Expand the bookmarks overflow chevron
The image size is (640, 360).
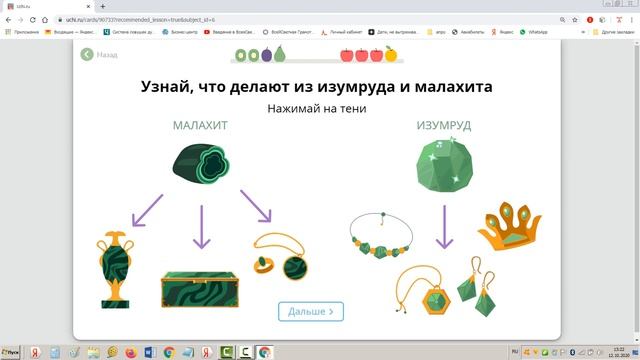tap(583, 32)
